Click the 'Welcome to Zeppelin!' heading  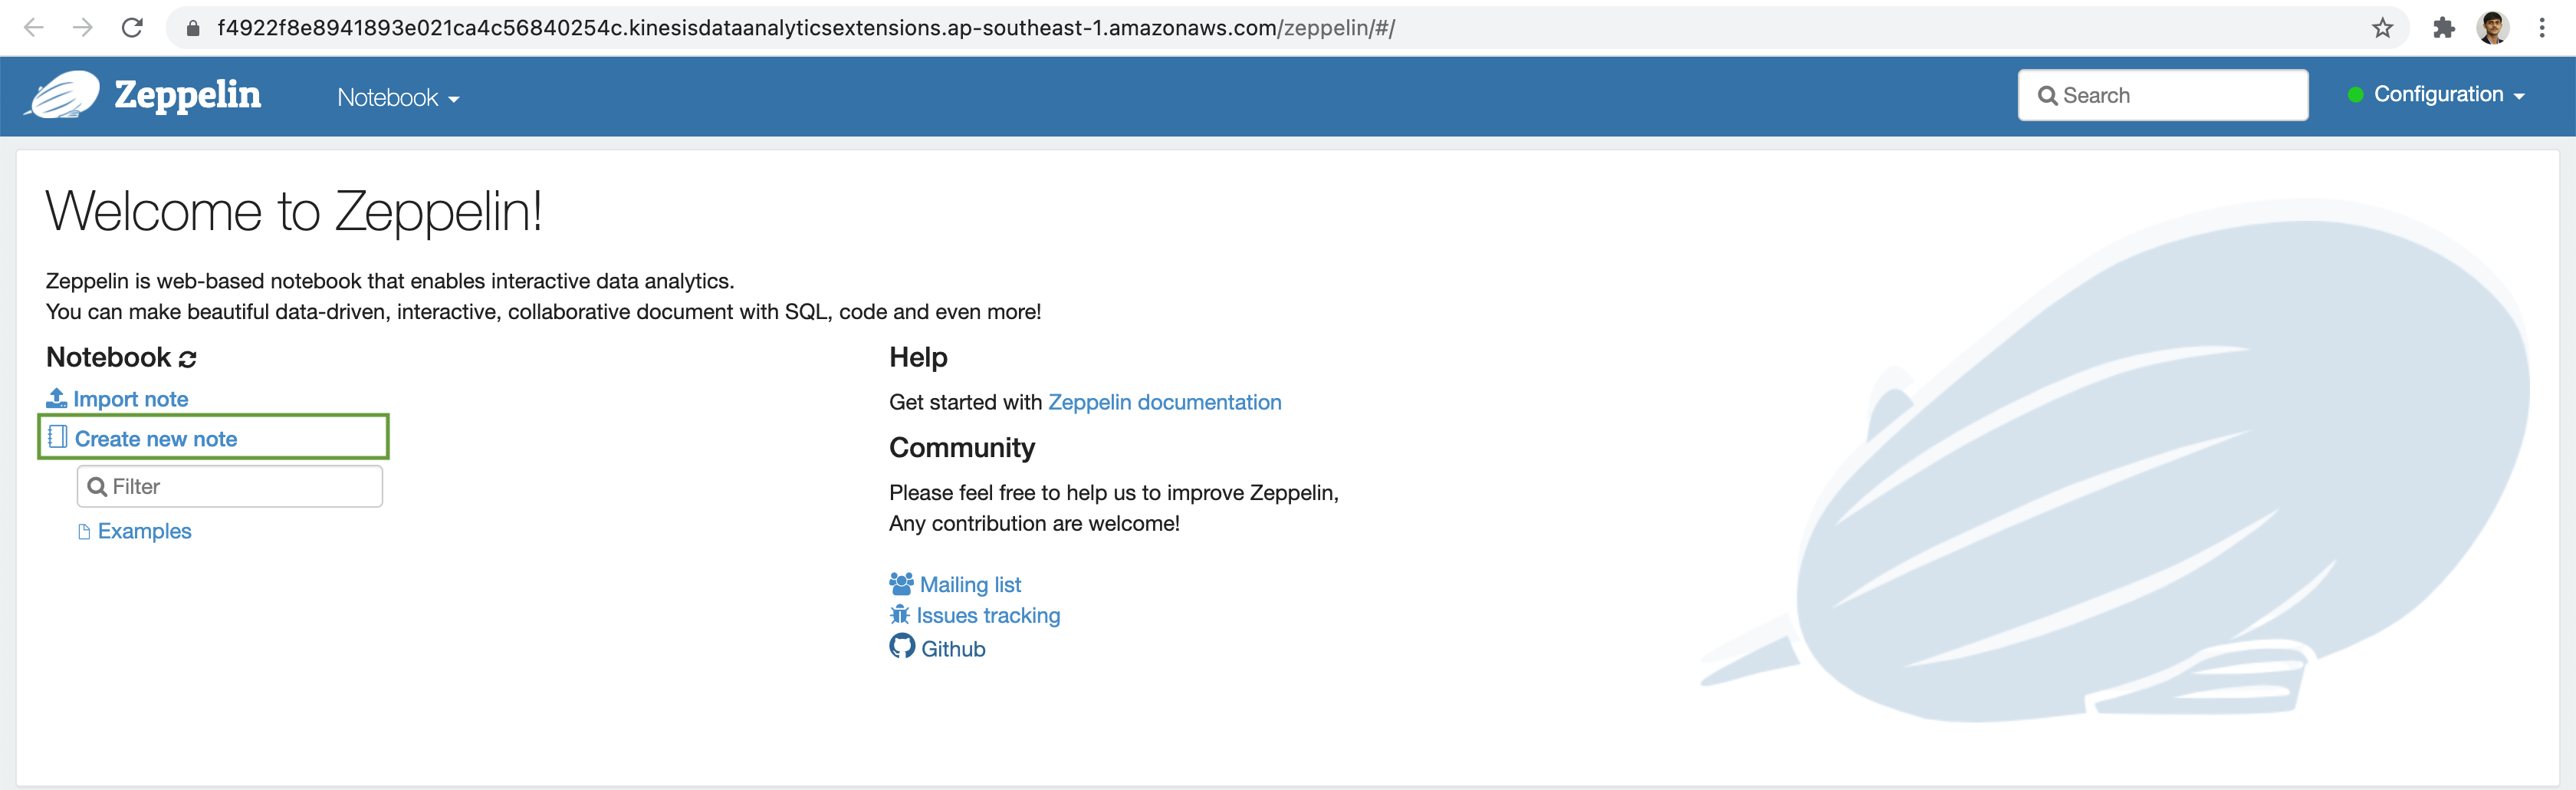point(294,212)
